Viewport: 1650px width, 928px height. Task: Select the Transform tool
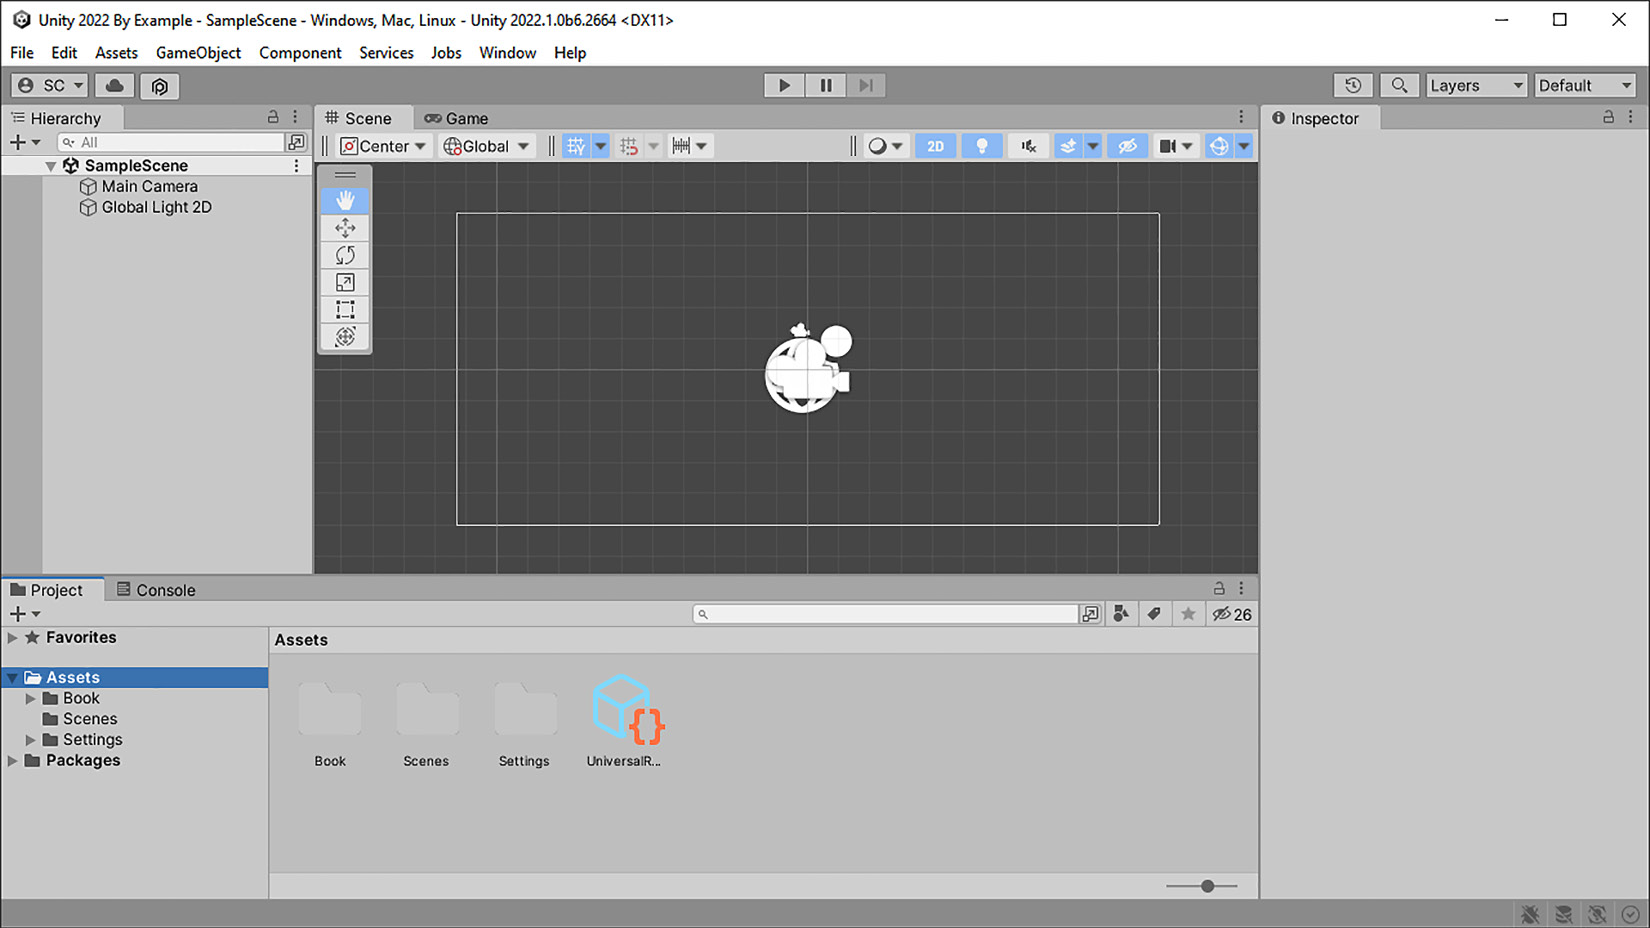(x=345, y=337)
